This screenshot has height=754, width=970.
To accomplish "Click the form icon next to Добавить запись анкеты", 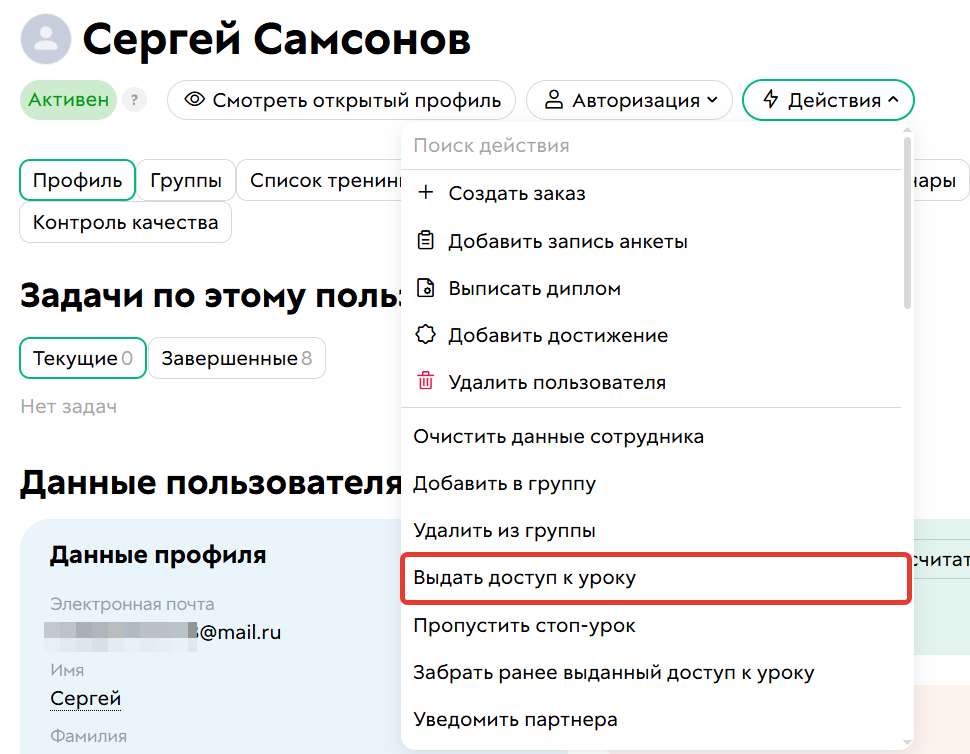I will pyautogui.click(x=424, y=240).
